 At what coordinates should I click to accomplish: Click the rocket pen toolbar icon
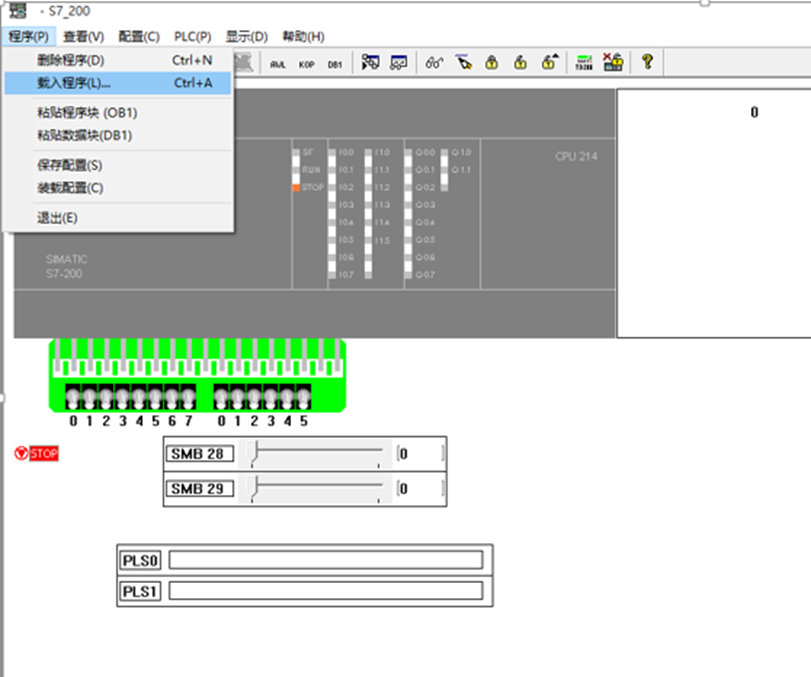coord(464,62)
